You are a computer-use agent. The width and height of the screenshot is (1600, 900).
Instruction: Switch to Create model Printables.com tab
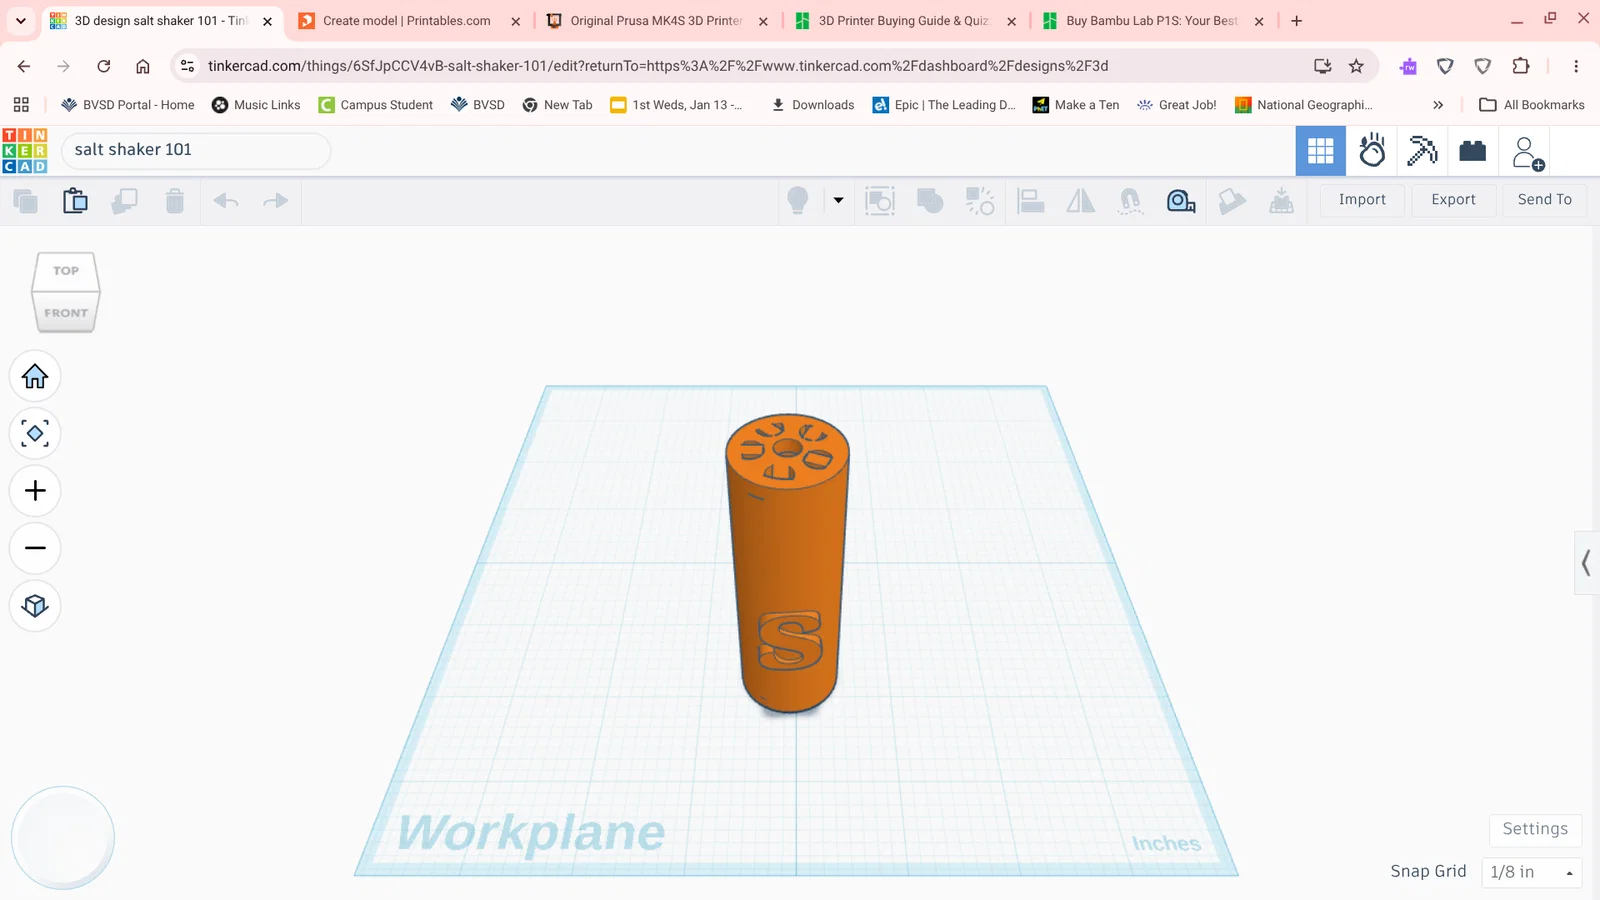[407, 21]
